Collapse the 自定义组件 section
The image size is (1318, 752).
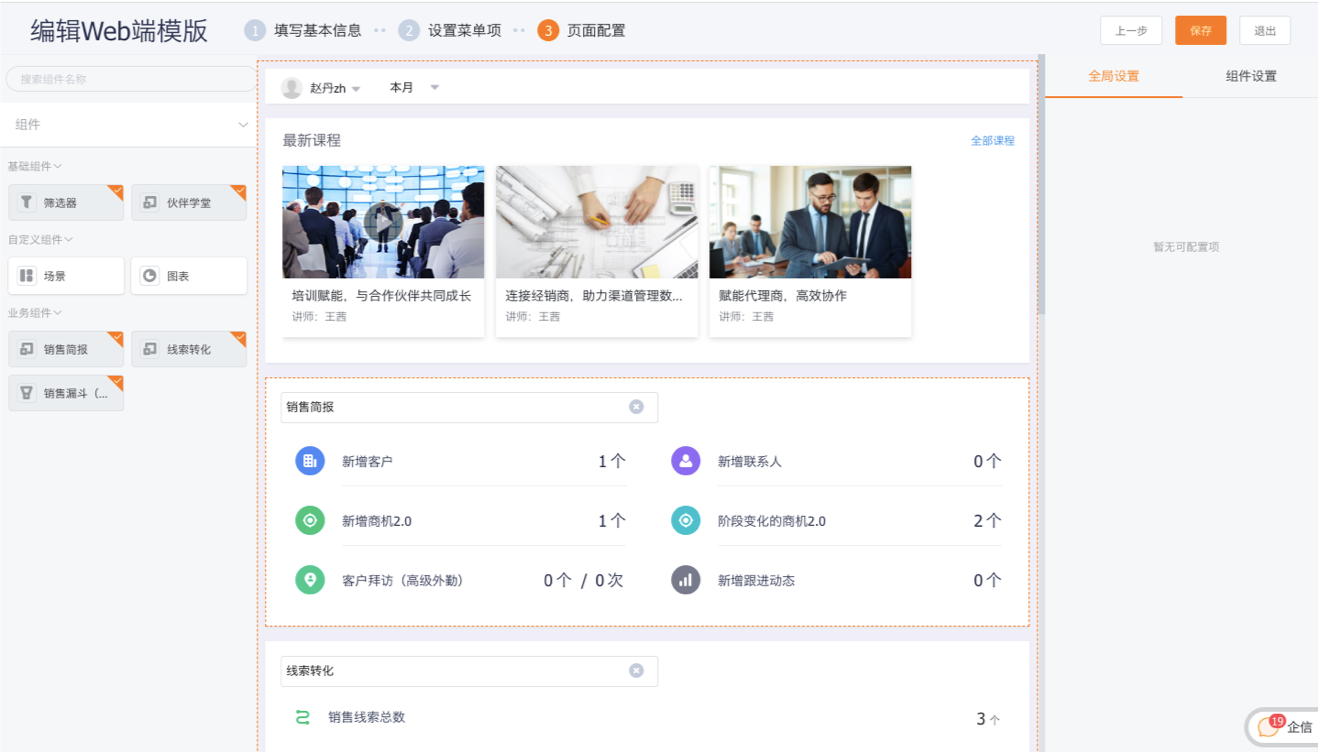(41, 240)
